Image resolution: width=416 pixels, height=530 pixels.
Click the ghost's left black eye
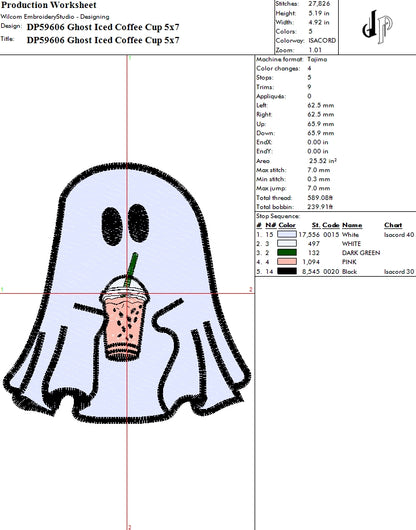(x=112, y=226)
